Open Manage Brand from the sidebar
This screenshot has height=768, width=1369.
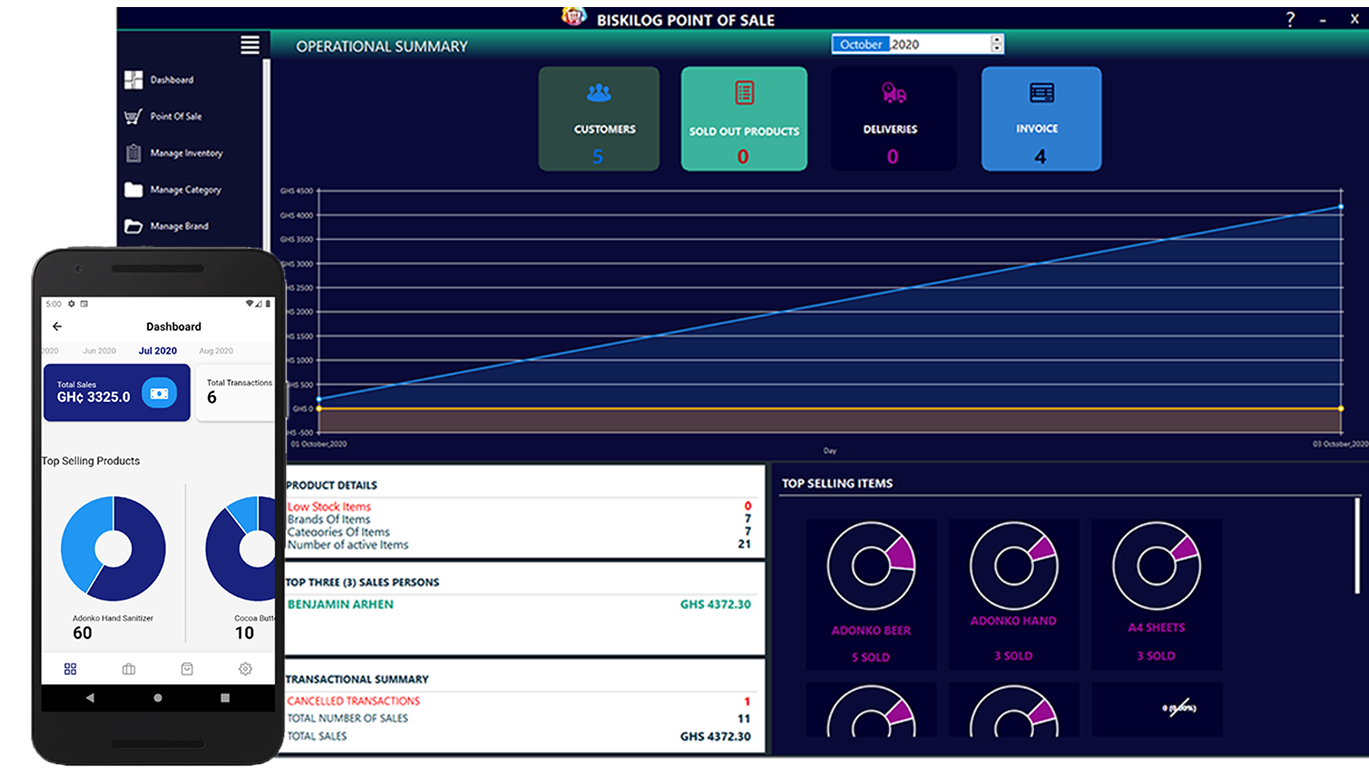tap(180, 227)
